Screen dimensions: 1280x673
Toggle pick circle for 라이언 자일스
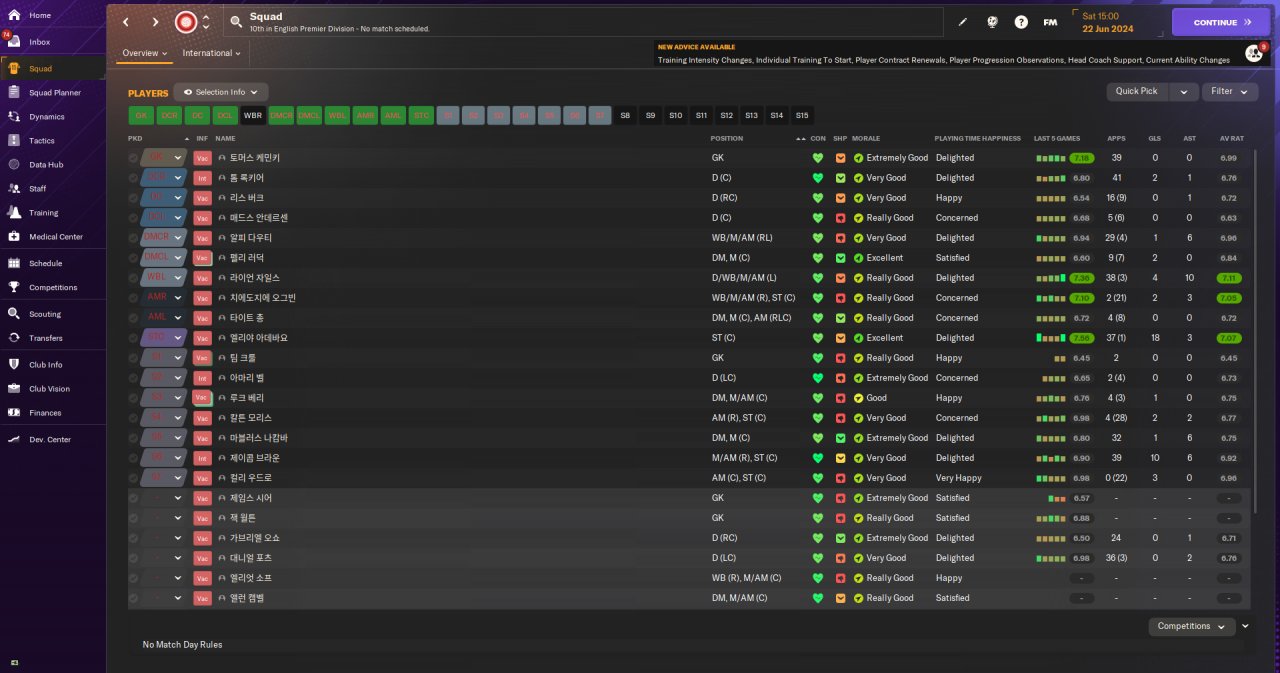(134, 278)
